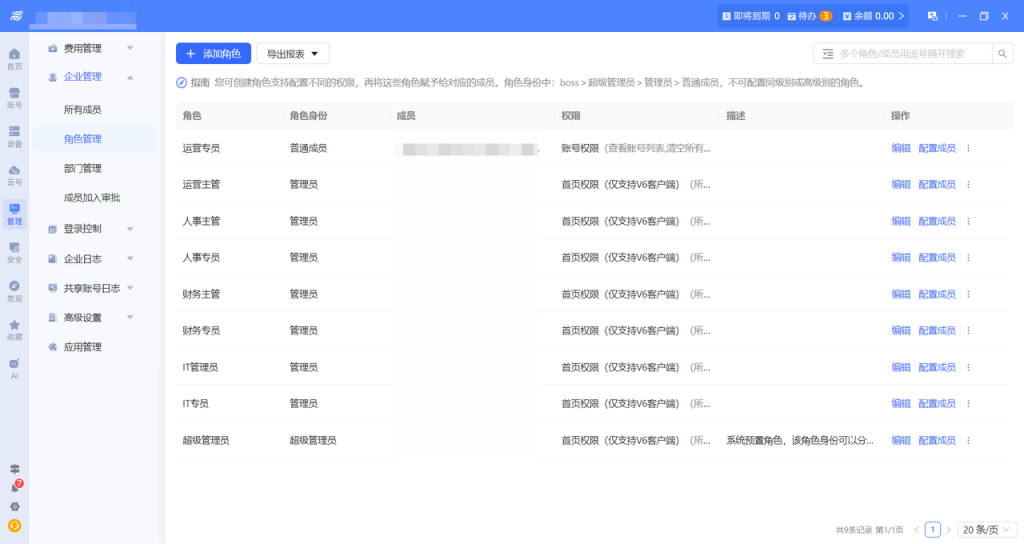Open notifications bell with badge 7
The image size is (1024, 544).
(x=15, y=487)
